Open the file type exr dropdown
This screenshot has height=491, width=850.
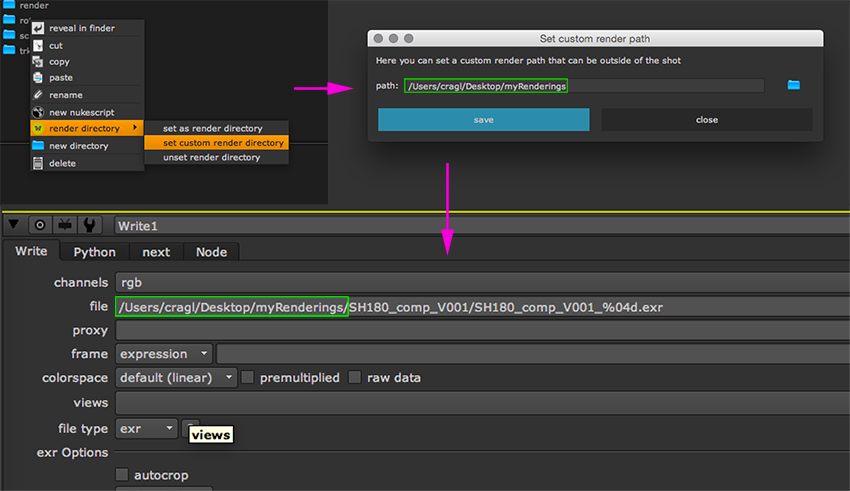(x=147, y=428)
